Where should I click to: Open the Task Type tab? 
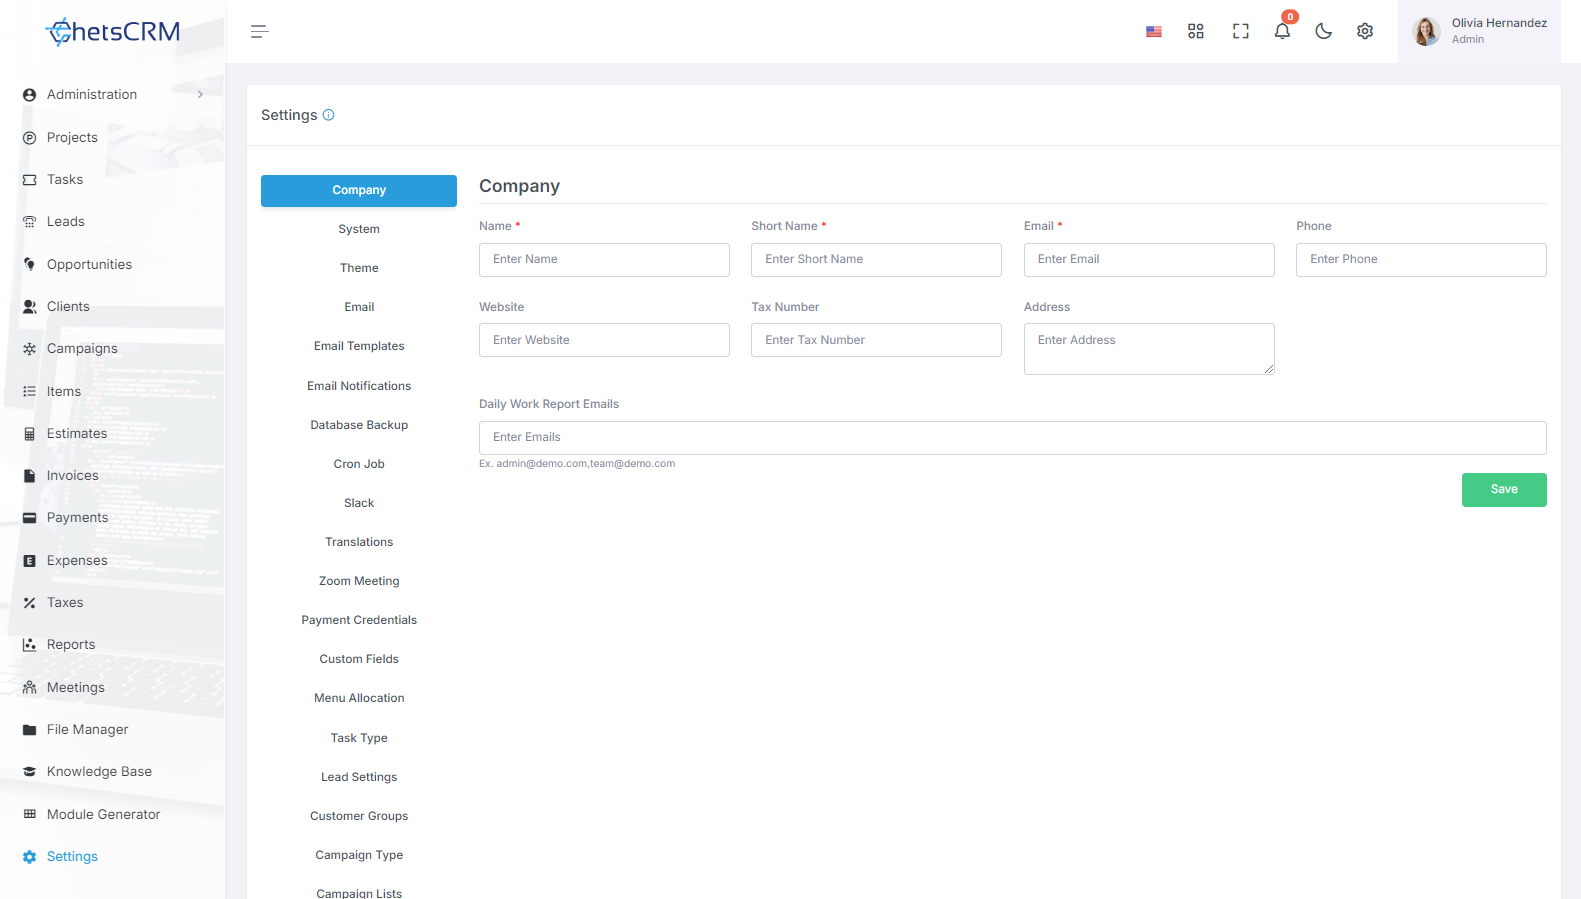tap(359, 739)
